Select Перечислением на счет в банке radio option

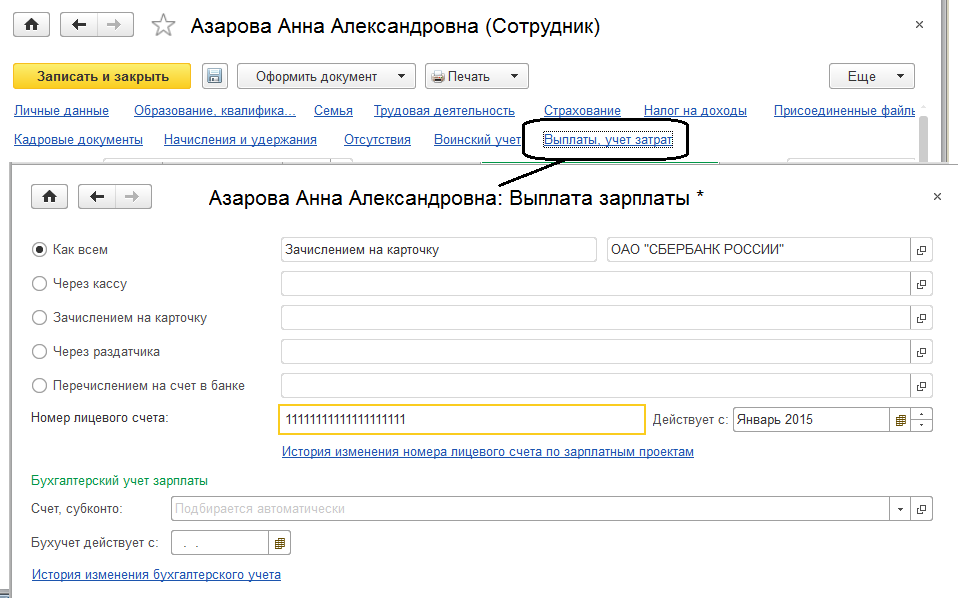(39, 386)
